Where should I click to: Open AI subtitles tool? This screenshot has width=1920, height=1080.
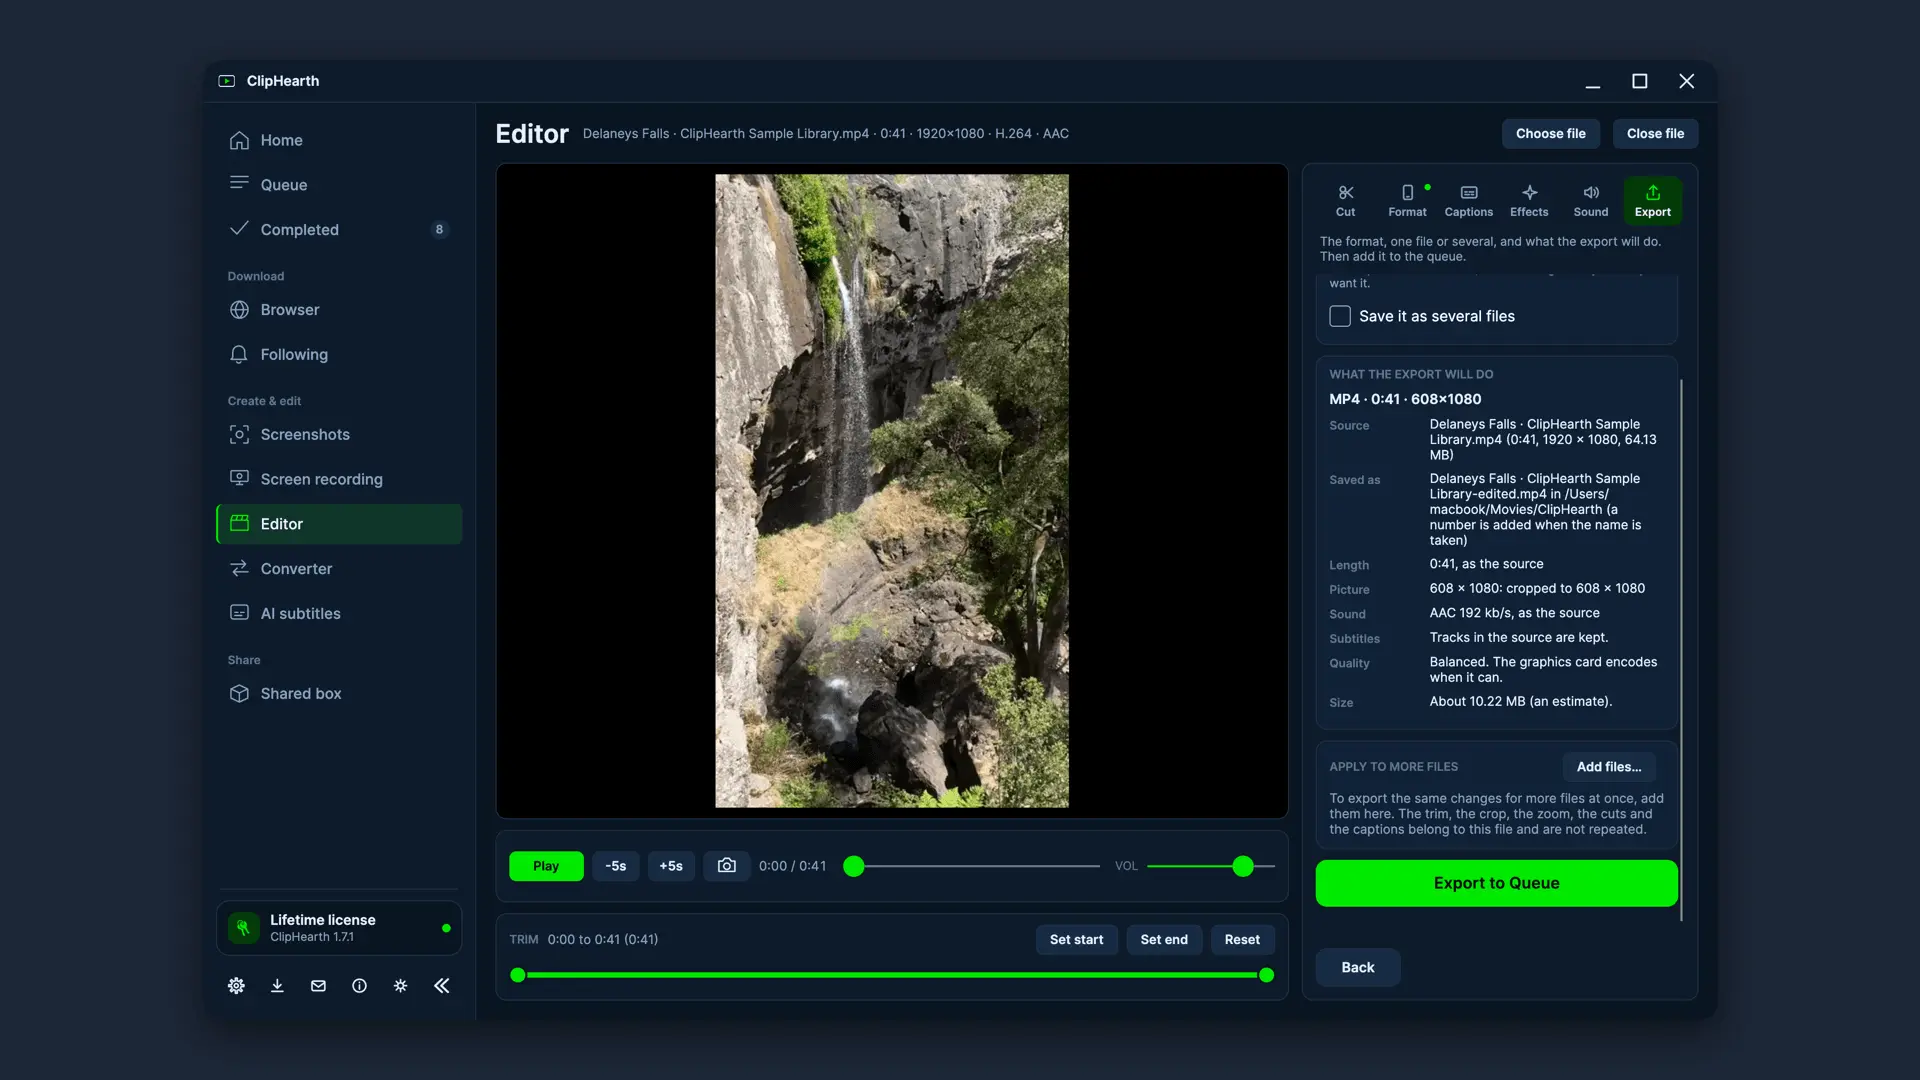[x=339, y=613]
